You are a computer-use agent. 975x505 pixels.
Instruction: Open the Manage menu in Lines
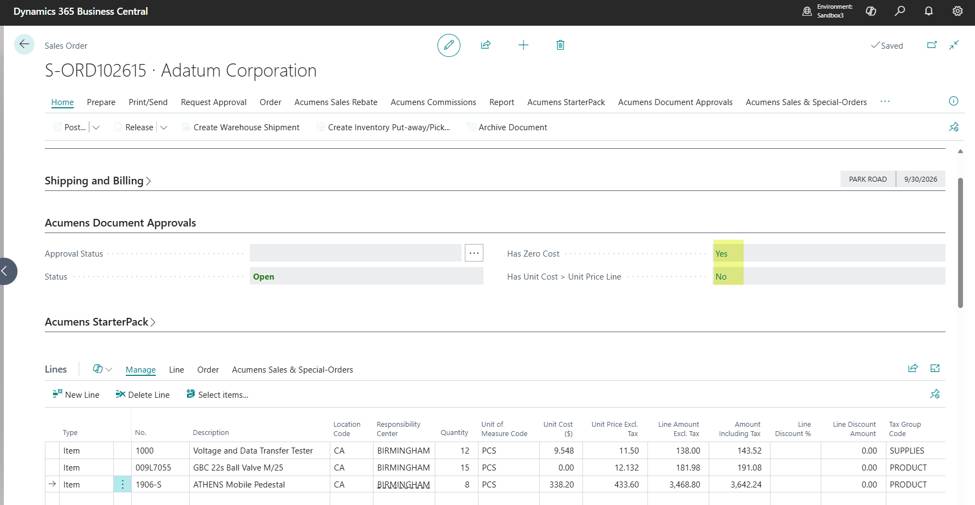(141, 369)
